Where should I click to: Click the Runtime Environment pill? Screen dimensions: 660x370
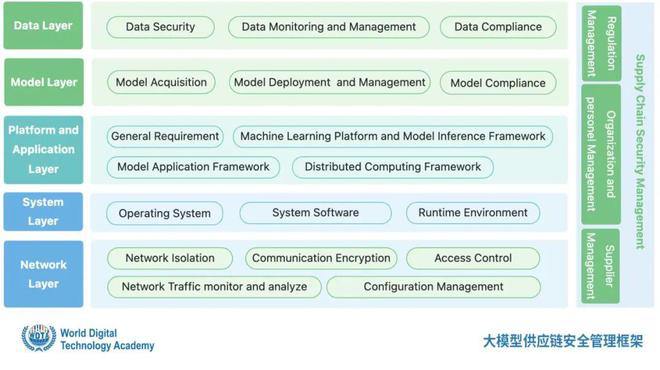[473, 213]
